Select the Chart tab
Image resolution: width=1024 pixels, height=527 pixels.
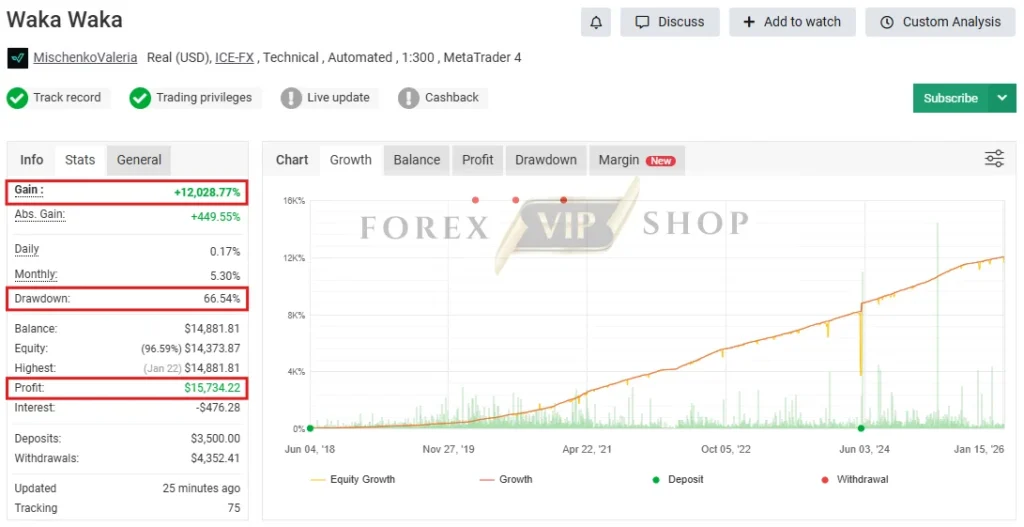(x=292, y=160)
